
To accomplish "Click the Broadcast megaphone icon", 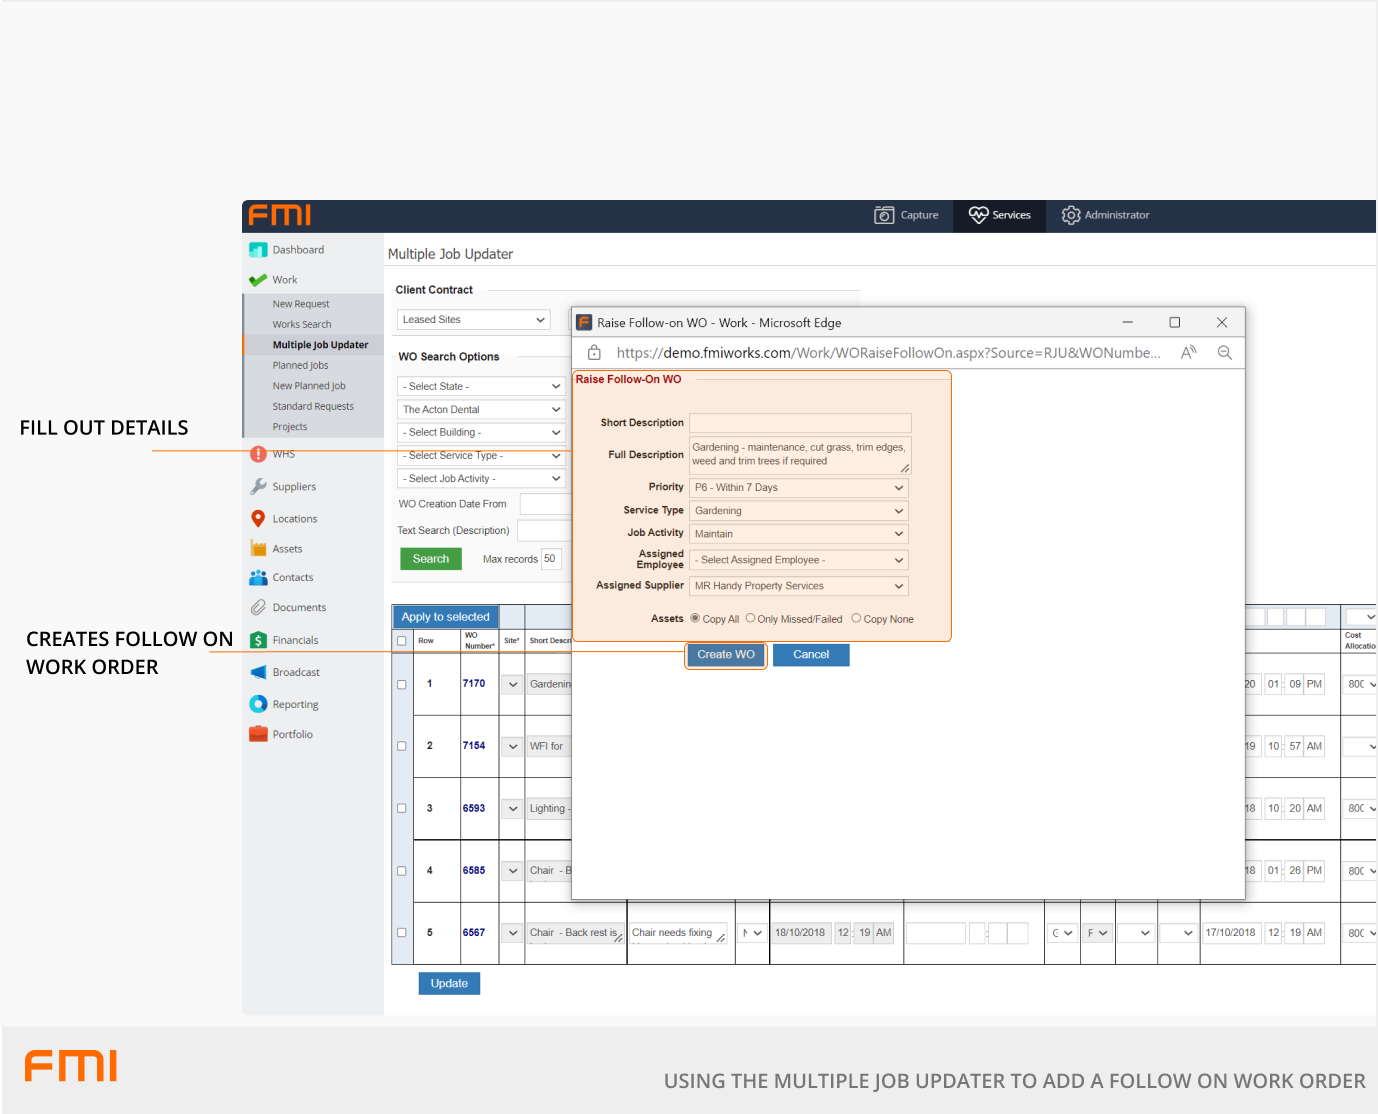I will [258, 673].
